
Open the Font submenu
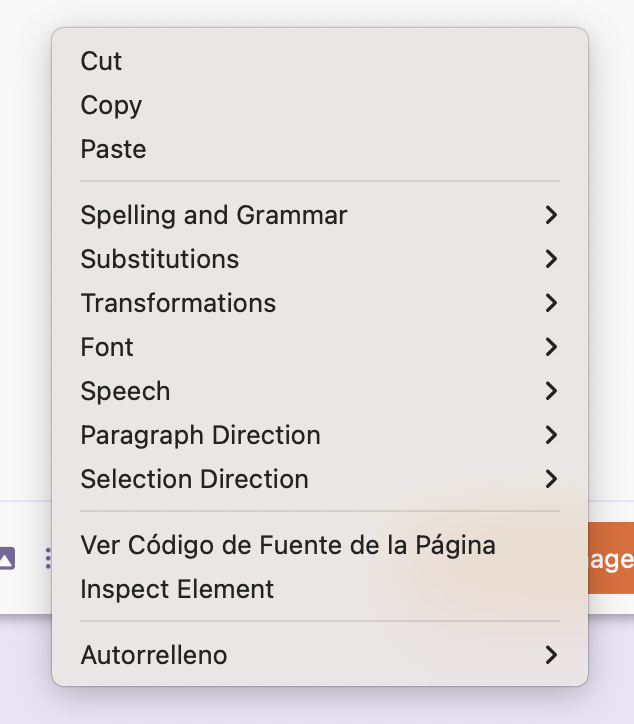pos(320,347)
